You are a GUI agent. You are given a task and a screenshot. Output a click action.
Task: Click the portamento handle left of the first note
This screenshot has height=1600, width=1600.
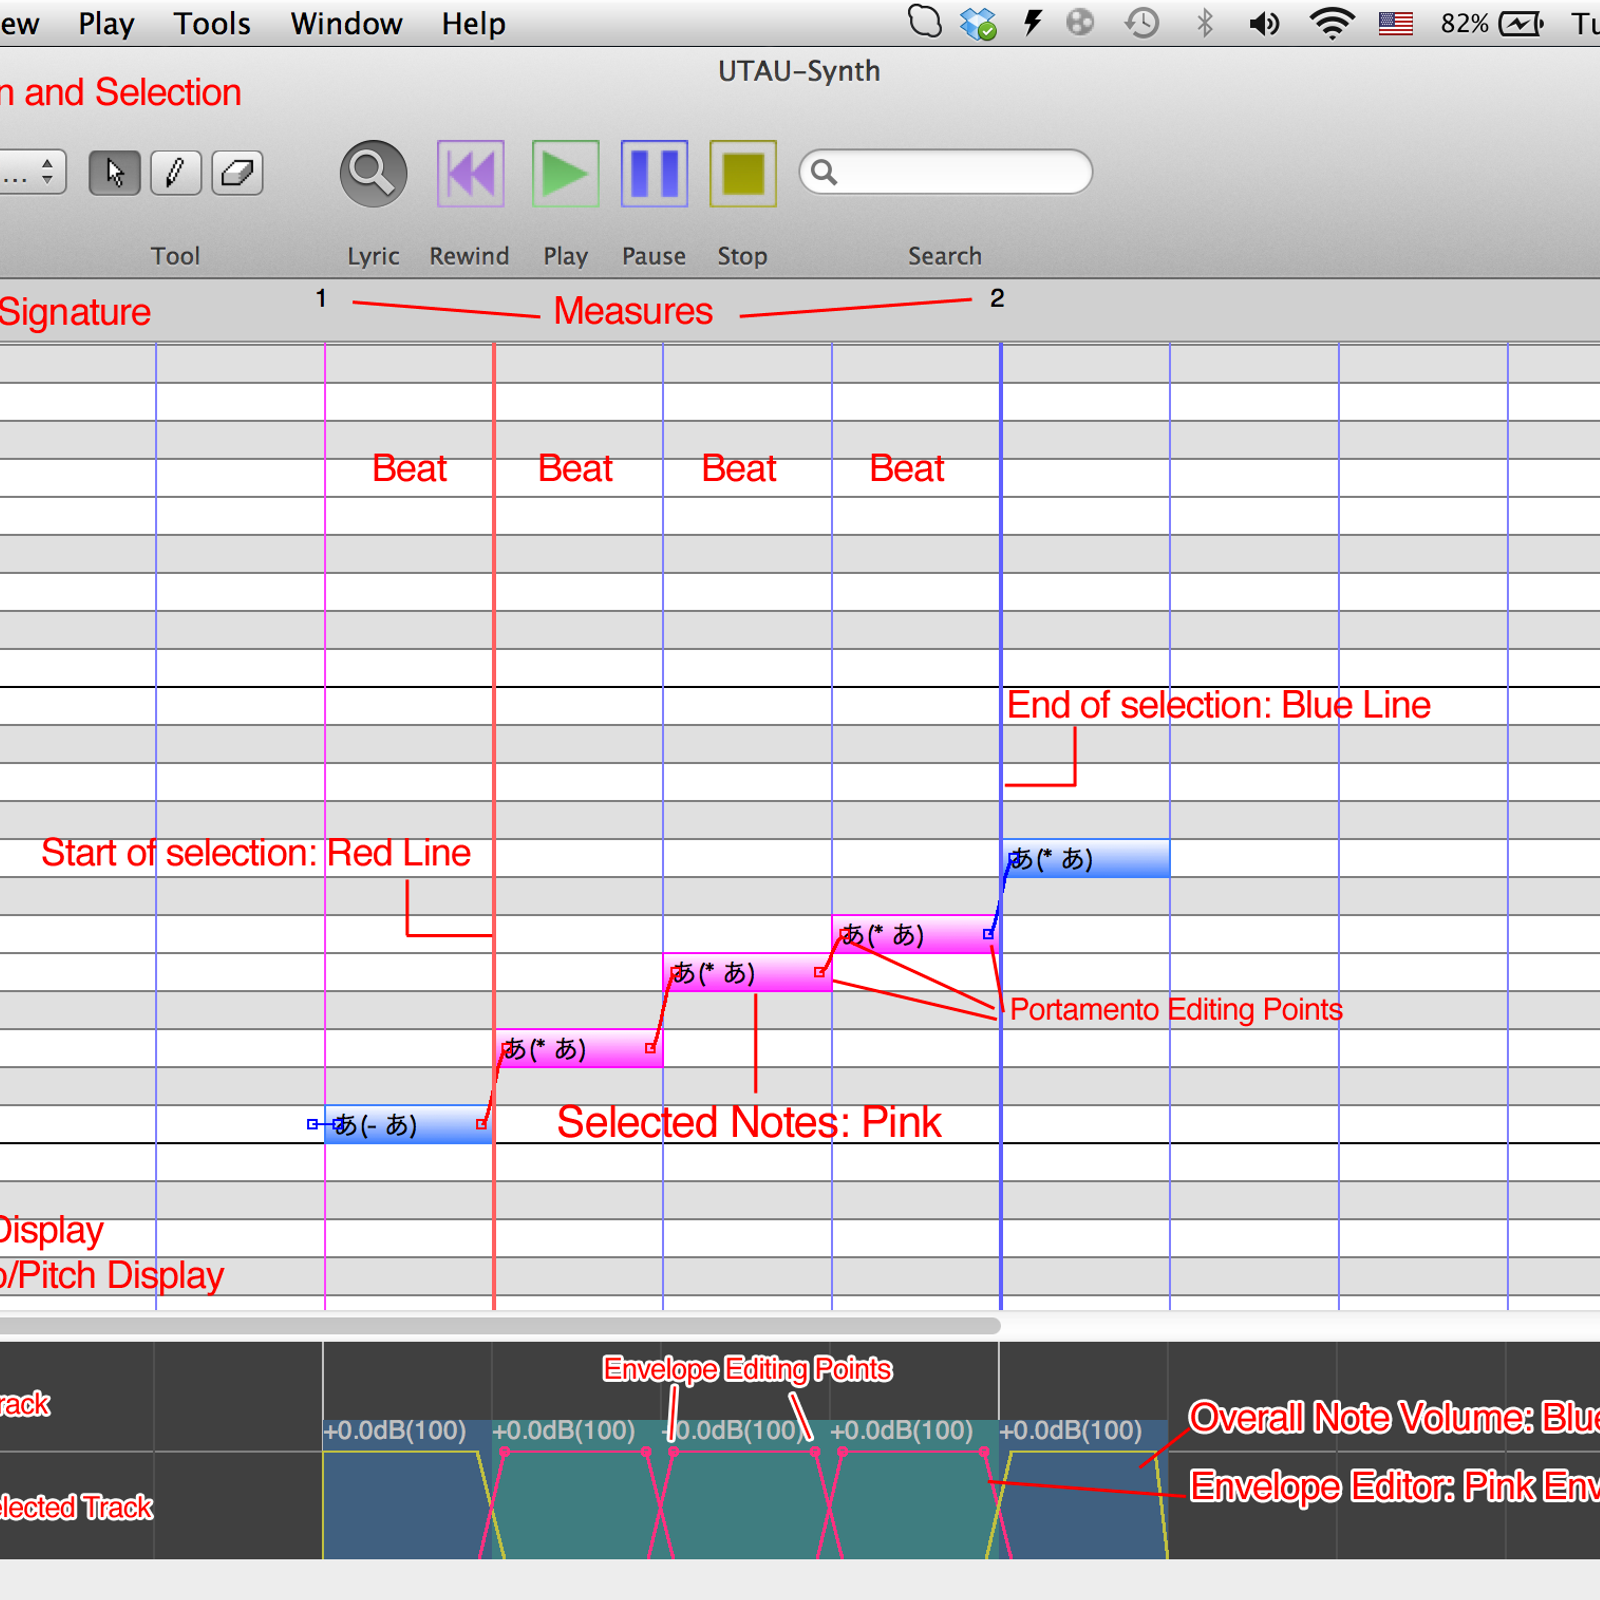[x=312, y=1124]
